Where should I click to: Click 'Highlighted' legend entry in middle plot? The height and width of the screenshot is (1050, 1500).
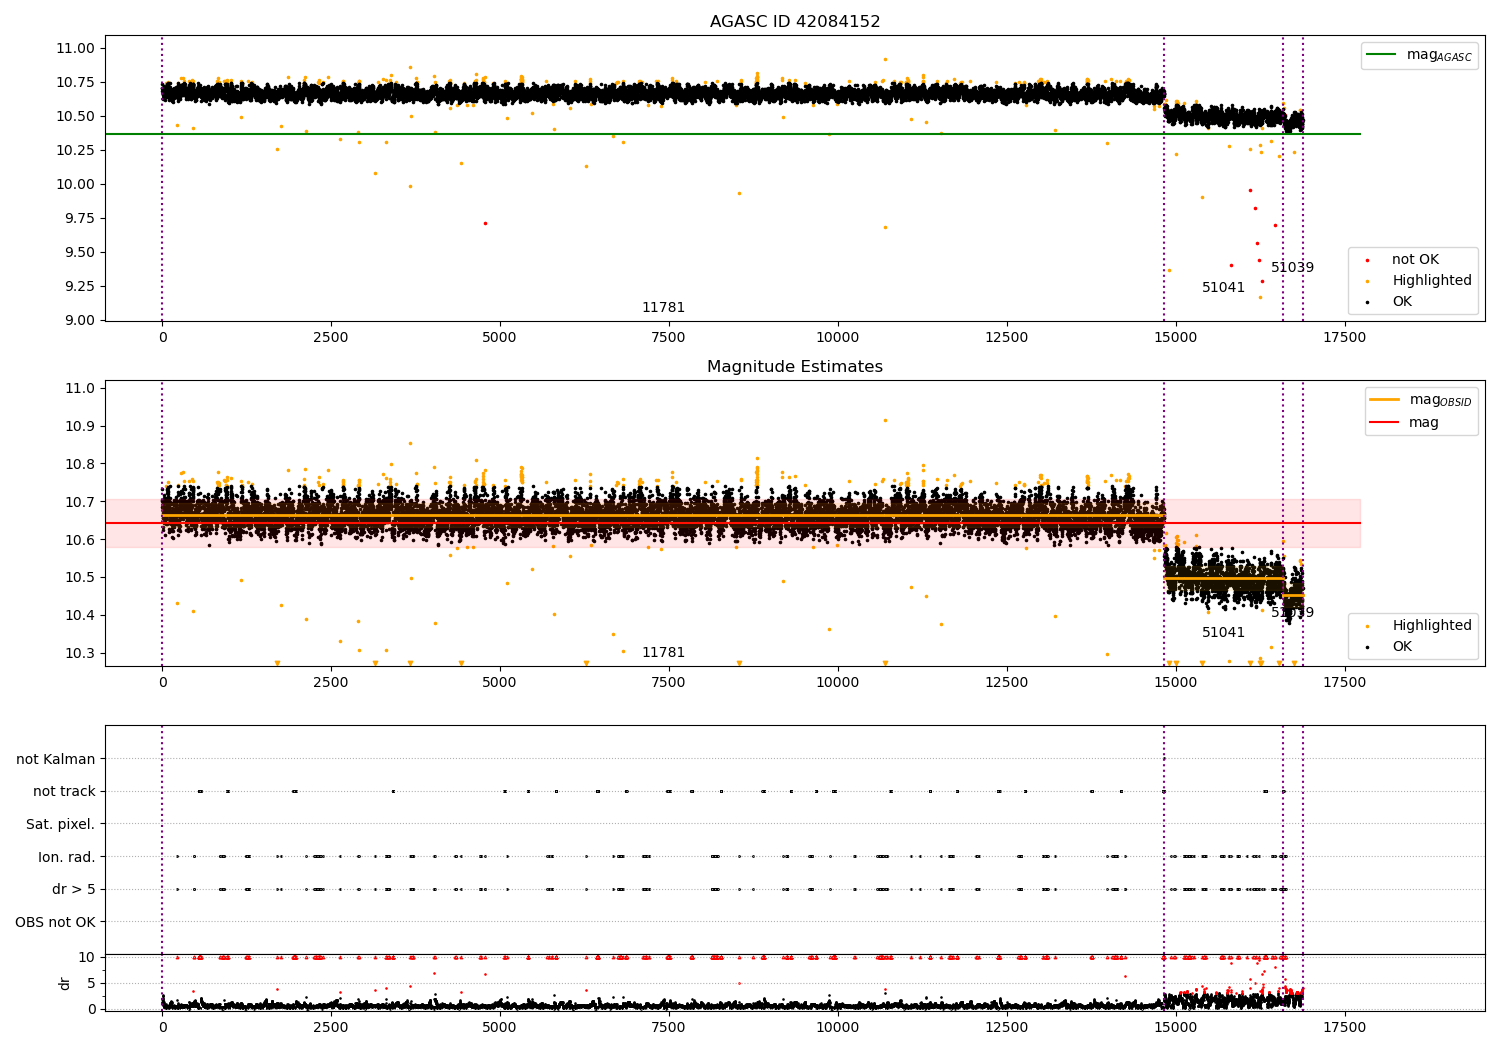pyautogui.click(x=1431, y=626)
